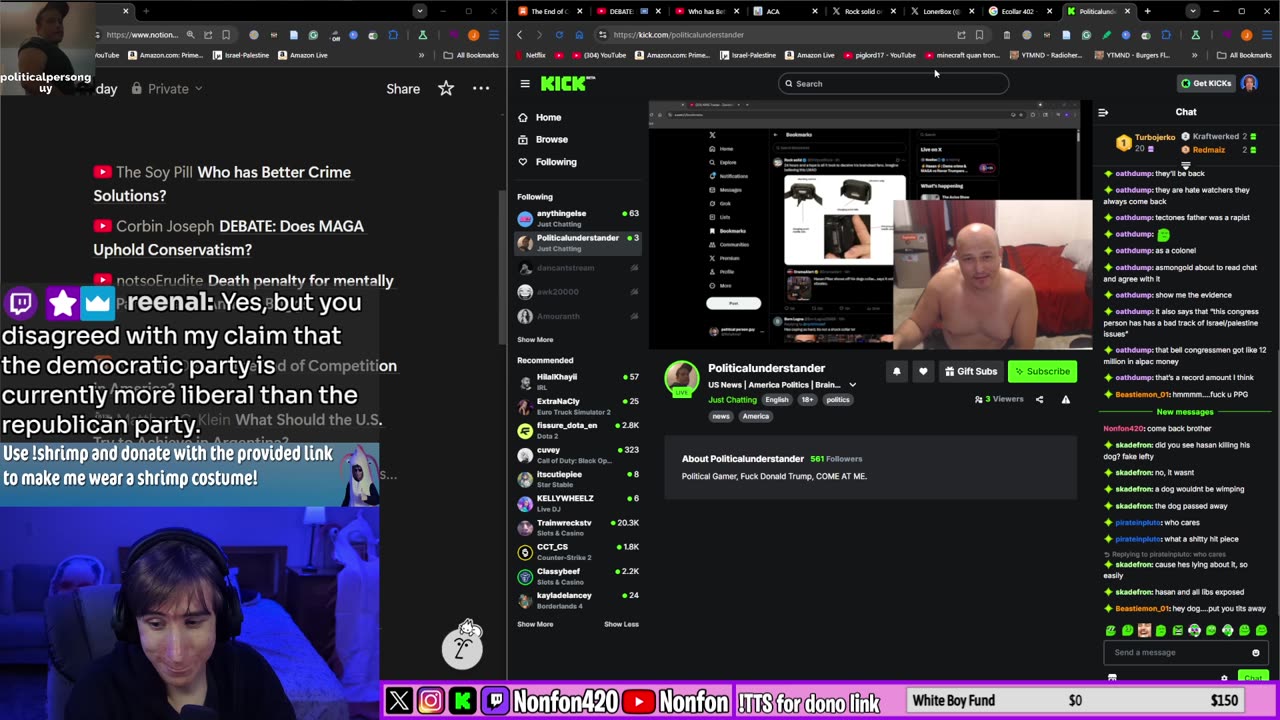The height and width of the screenshot is (720, 1280).
Task: Expand the stream title chevron
Action: pos(852,385)
